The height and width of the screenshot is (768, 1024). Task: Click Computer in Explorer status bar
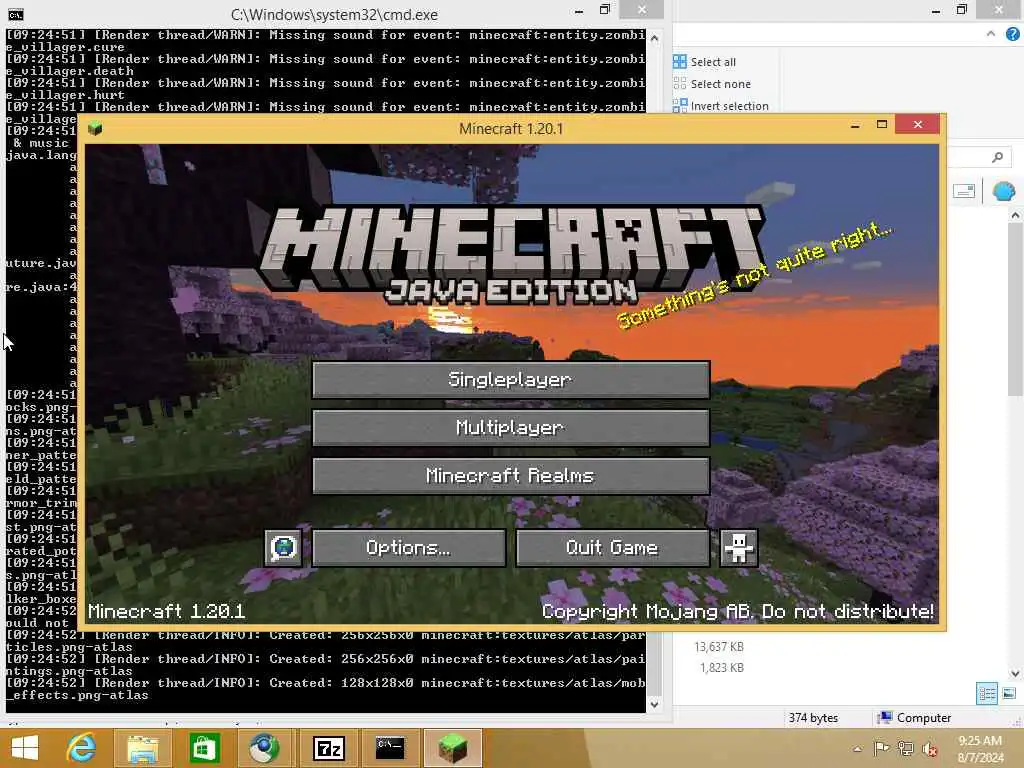point(914,718)
